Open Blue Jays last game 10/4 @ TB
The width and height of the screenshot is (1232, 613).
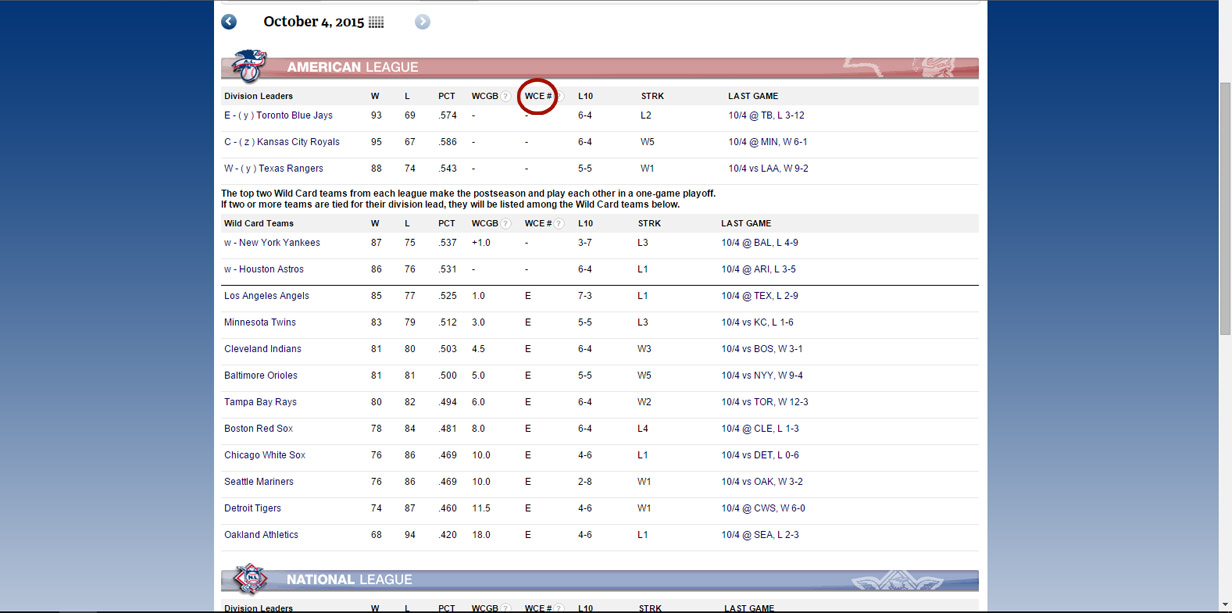click(765, 116)
